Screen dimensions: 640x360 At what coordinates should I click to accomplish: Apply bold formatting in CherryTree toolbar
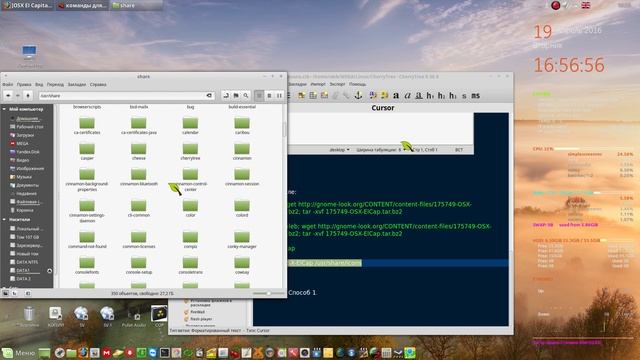click(396, 96)
